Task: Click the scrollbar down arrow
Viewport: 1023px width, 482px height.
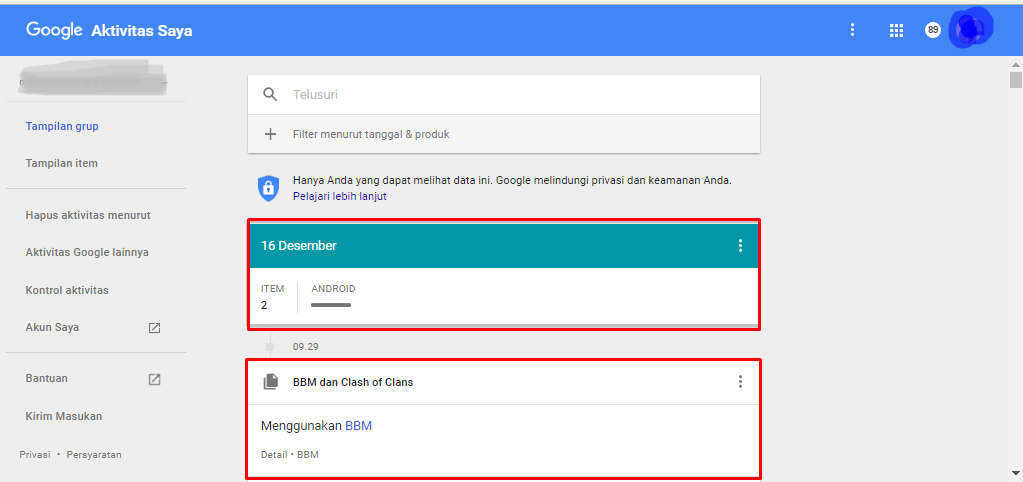Action: pyautogui.click(x=1016, y=473)
